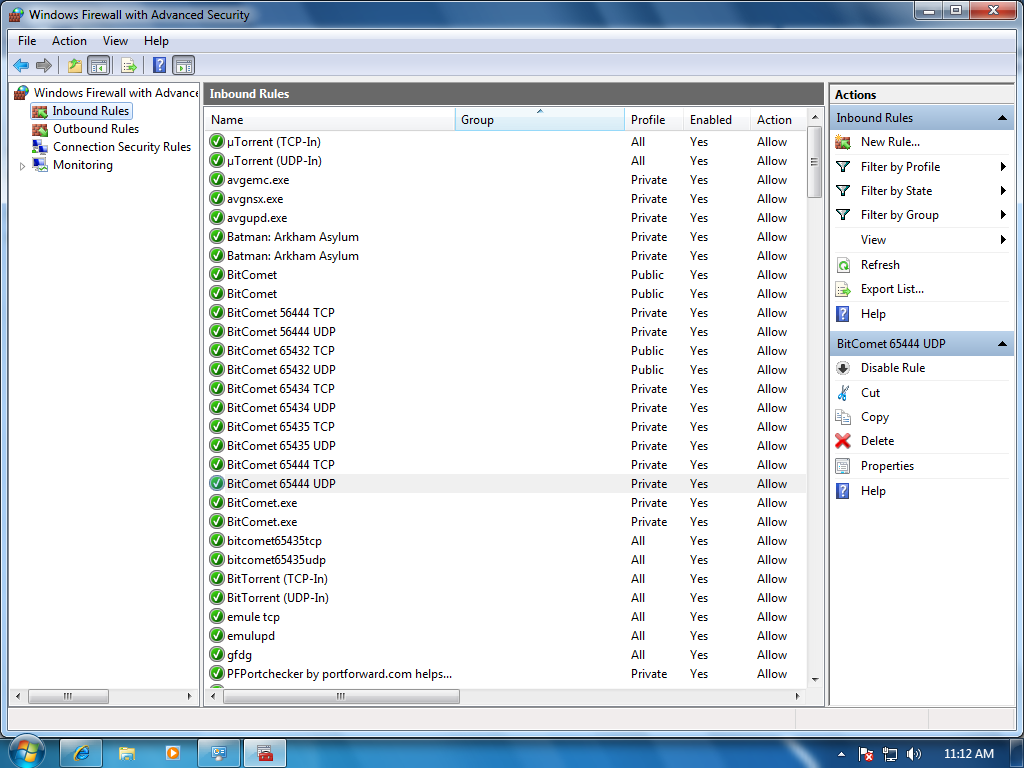Screen dimensions: 1024x768
Task: Click the Forward arrow toolbar icon
Action: click(44, 65)
